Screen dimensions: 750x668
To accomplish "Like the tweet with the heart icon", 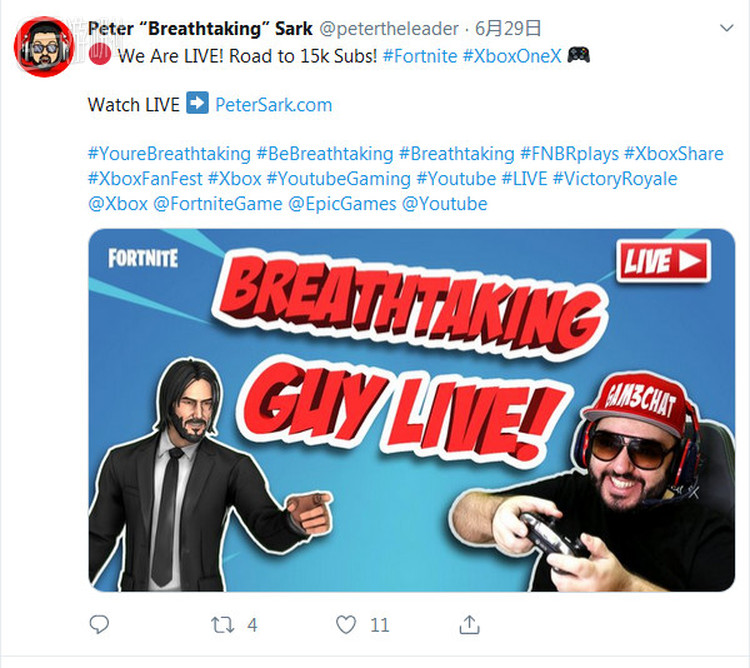I will tap(346, 625).
